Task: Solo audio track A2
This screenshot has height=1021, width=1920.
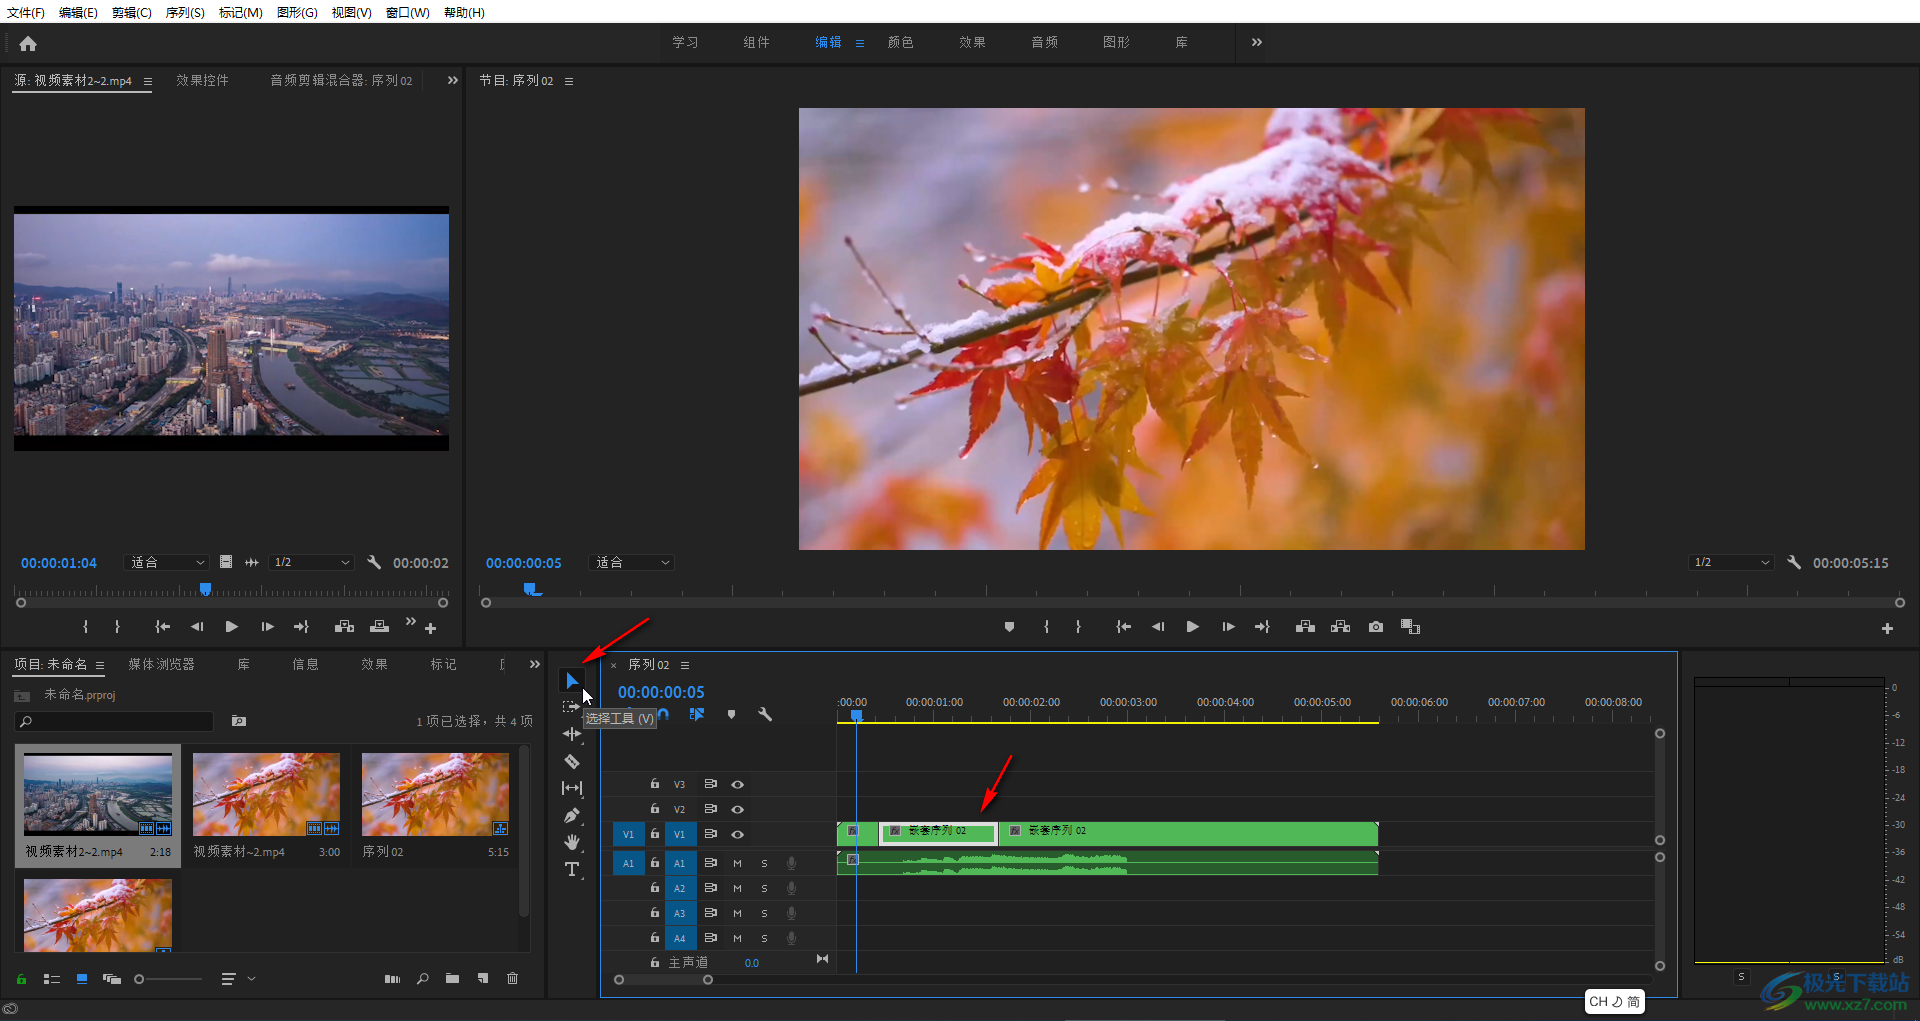Action: [764, 888]
